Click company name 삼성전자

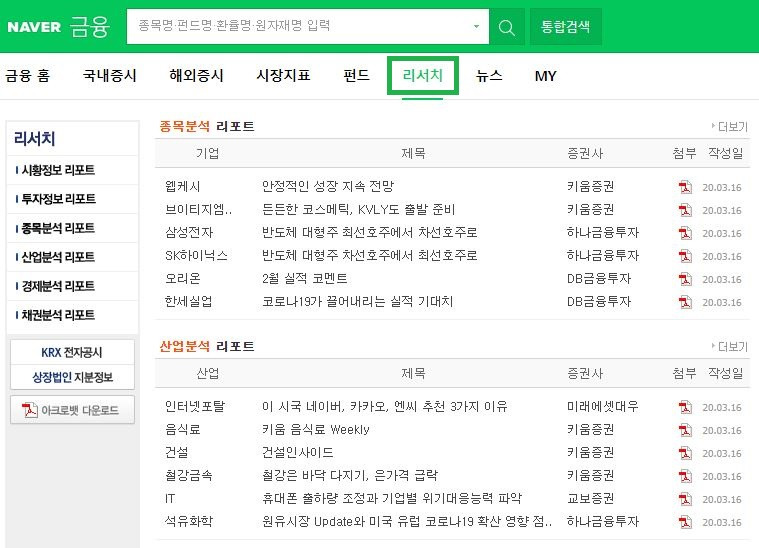coord(189,232)
